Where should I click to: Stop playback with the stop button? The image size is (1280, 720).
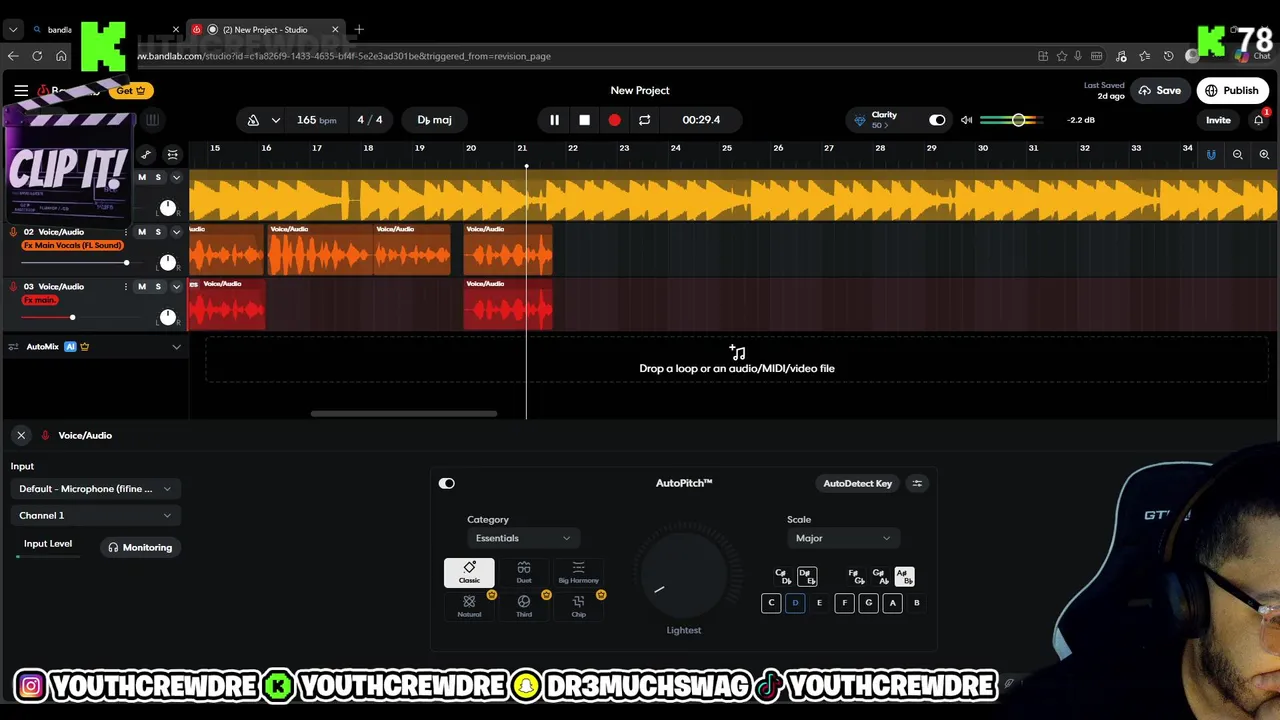click(x=584, y=120)
